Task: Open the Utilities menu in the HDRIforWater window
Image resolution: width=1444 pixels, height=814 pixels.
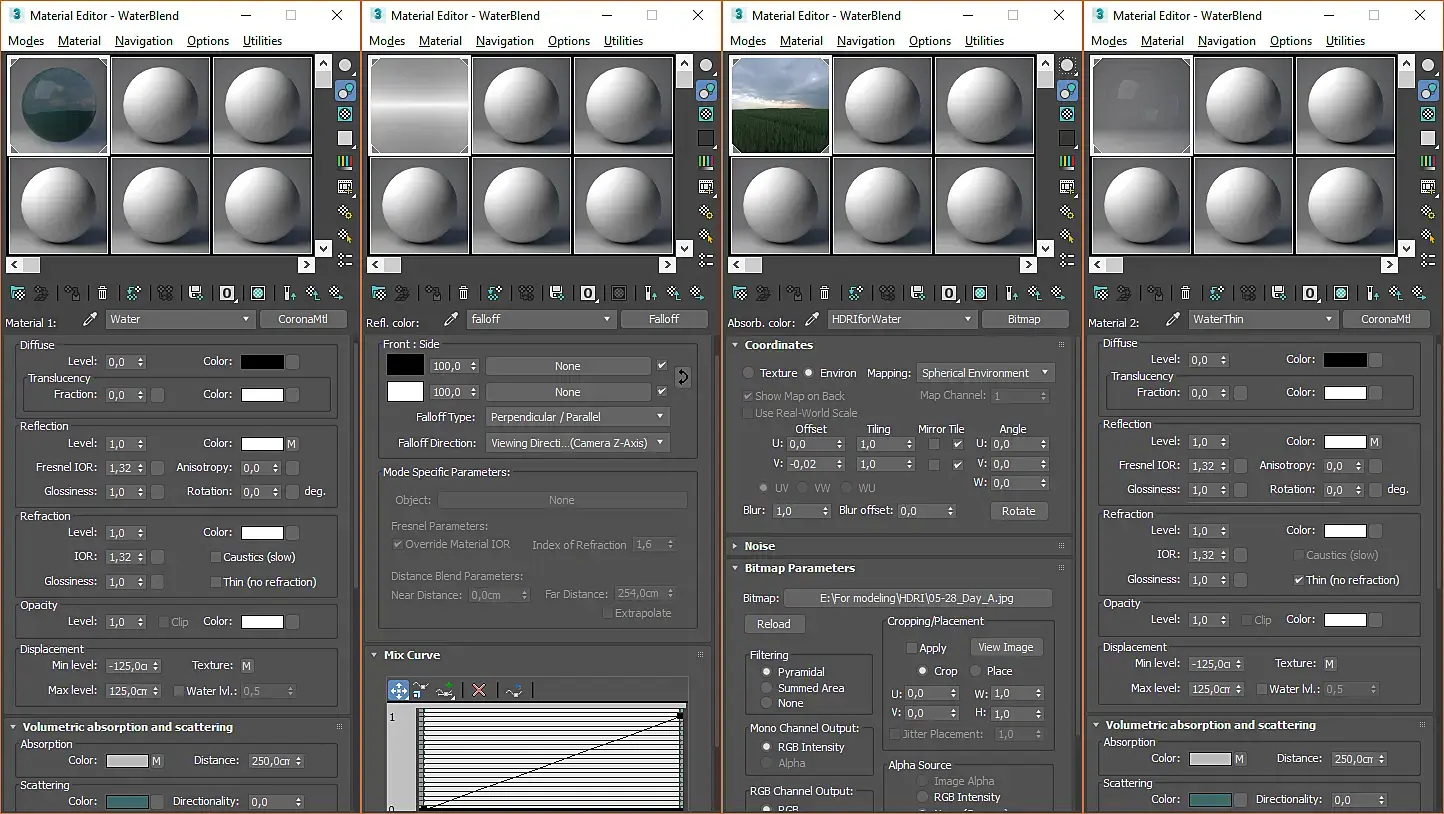Action: coord(984,41)
